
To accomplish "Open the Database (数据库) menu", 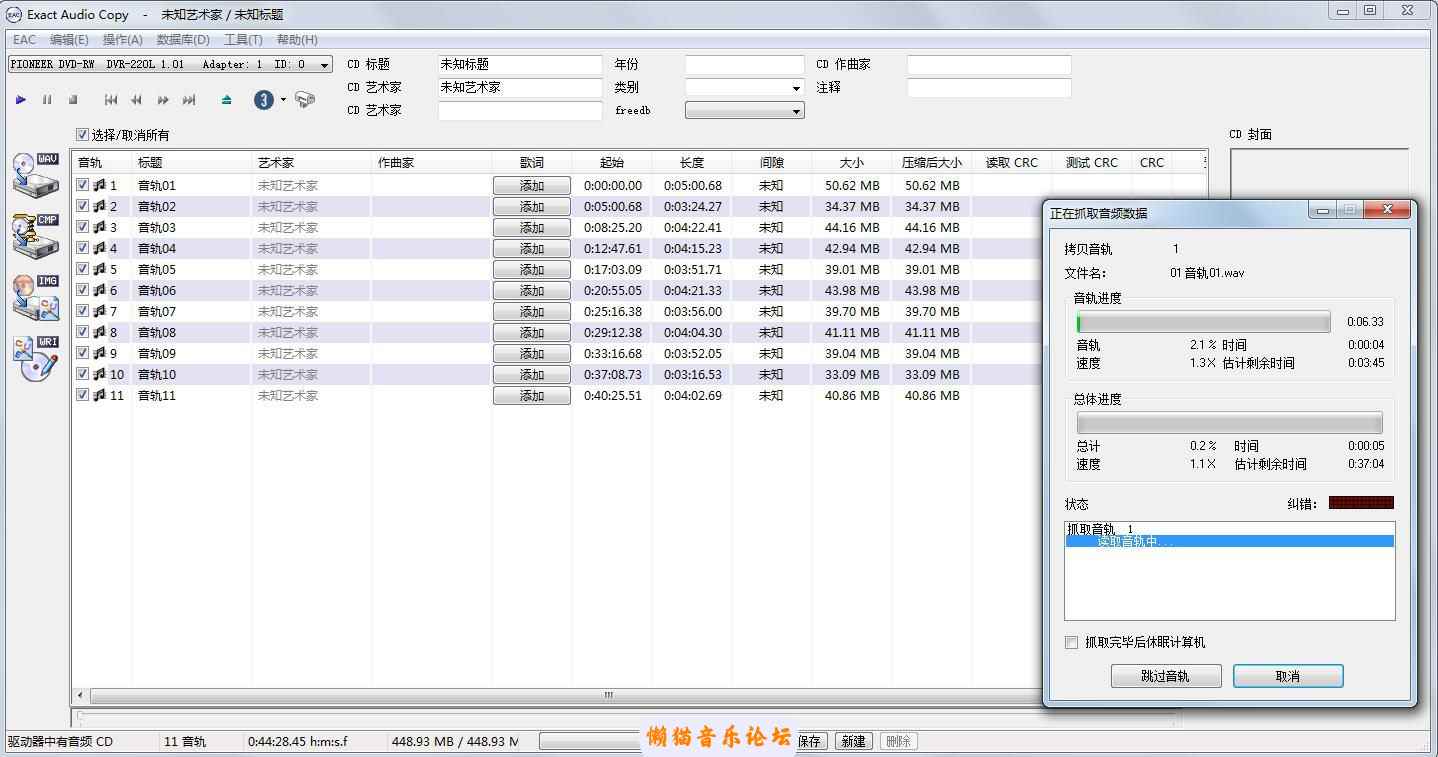I will coord(183,40).
